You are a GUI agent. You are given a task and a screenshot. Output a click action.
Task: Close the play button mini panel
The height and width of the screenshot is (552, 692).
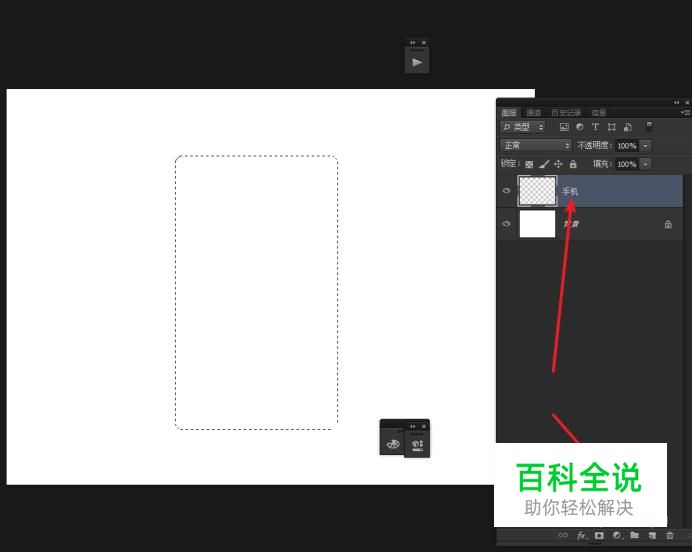pos(424,43)
